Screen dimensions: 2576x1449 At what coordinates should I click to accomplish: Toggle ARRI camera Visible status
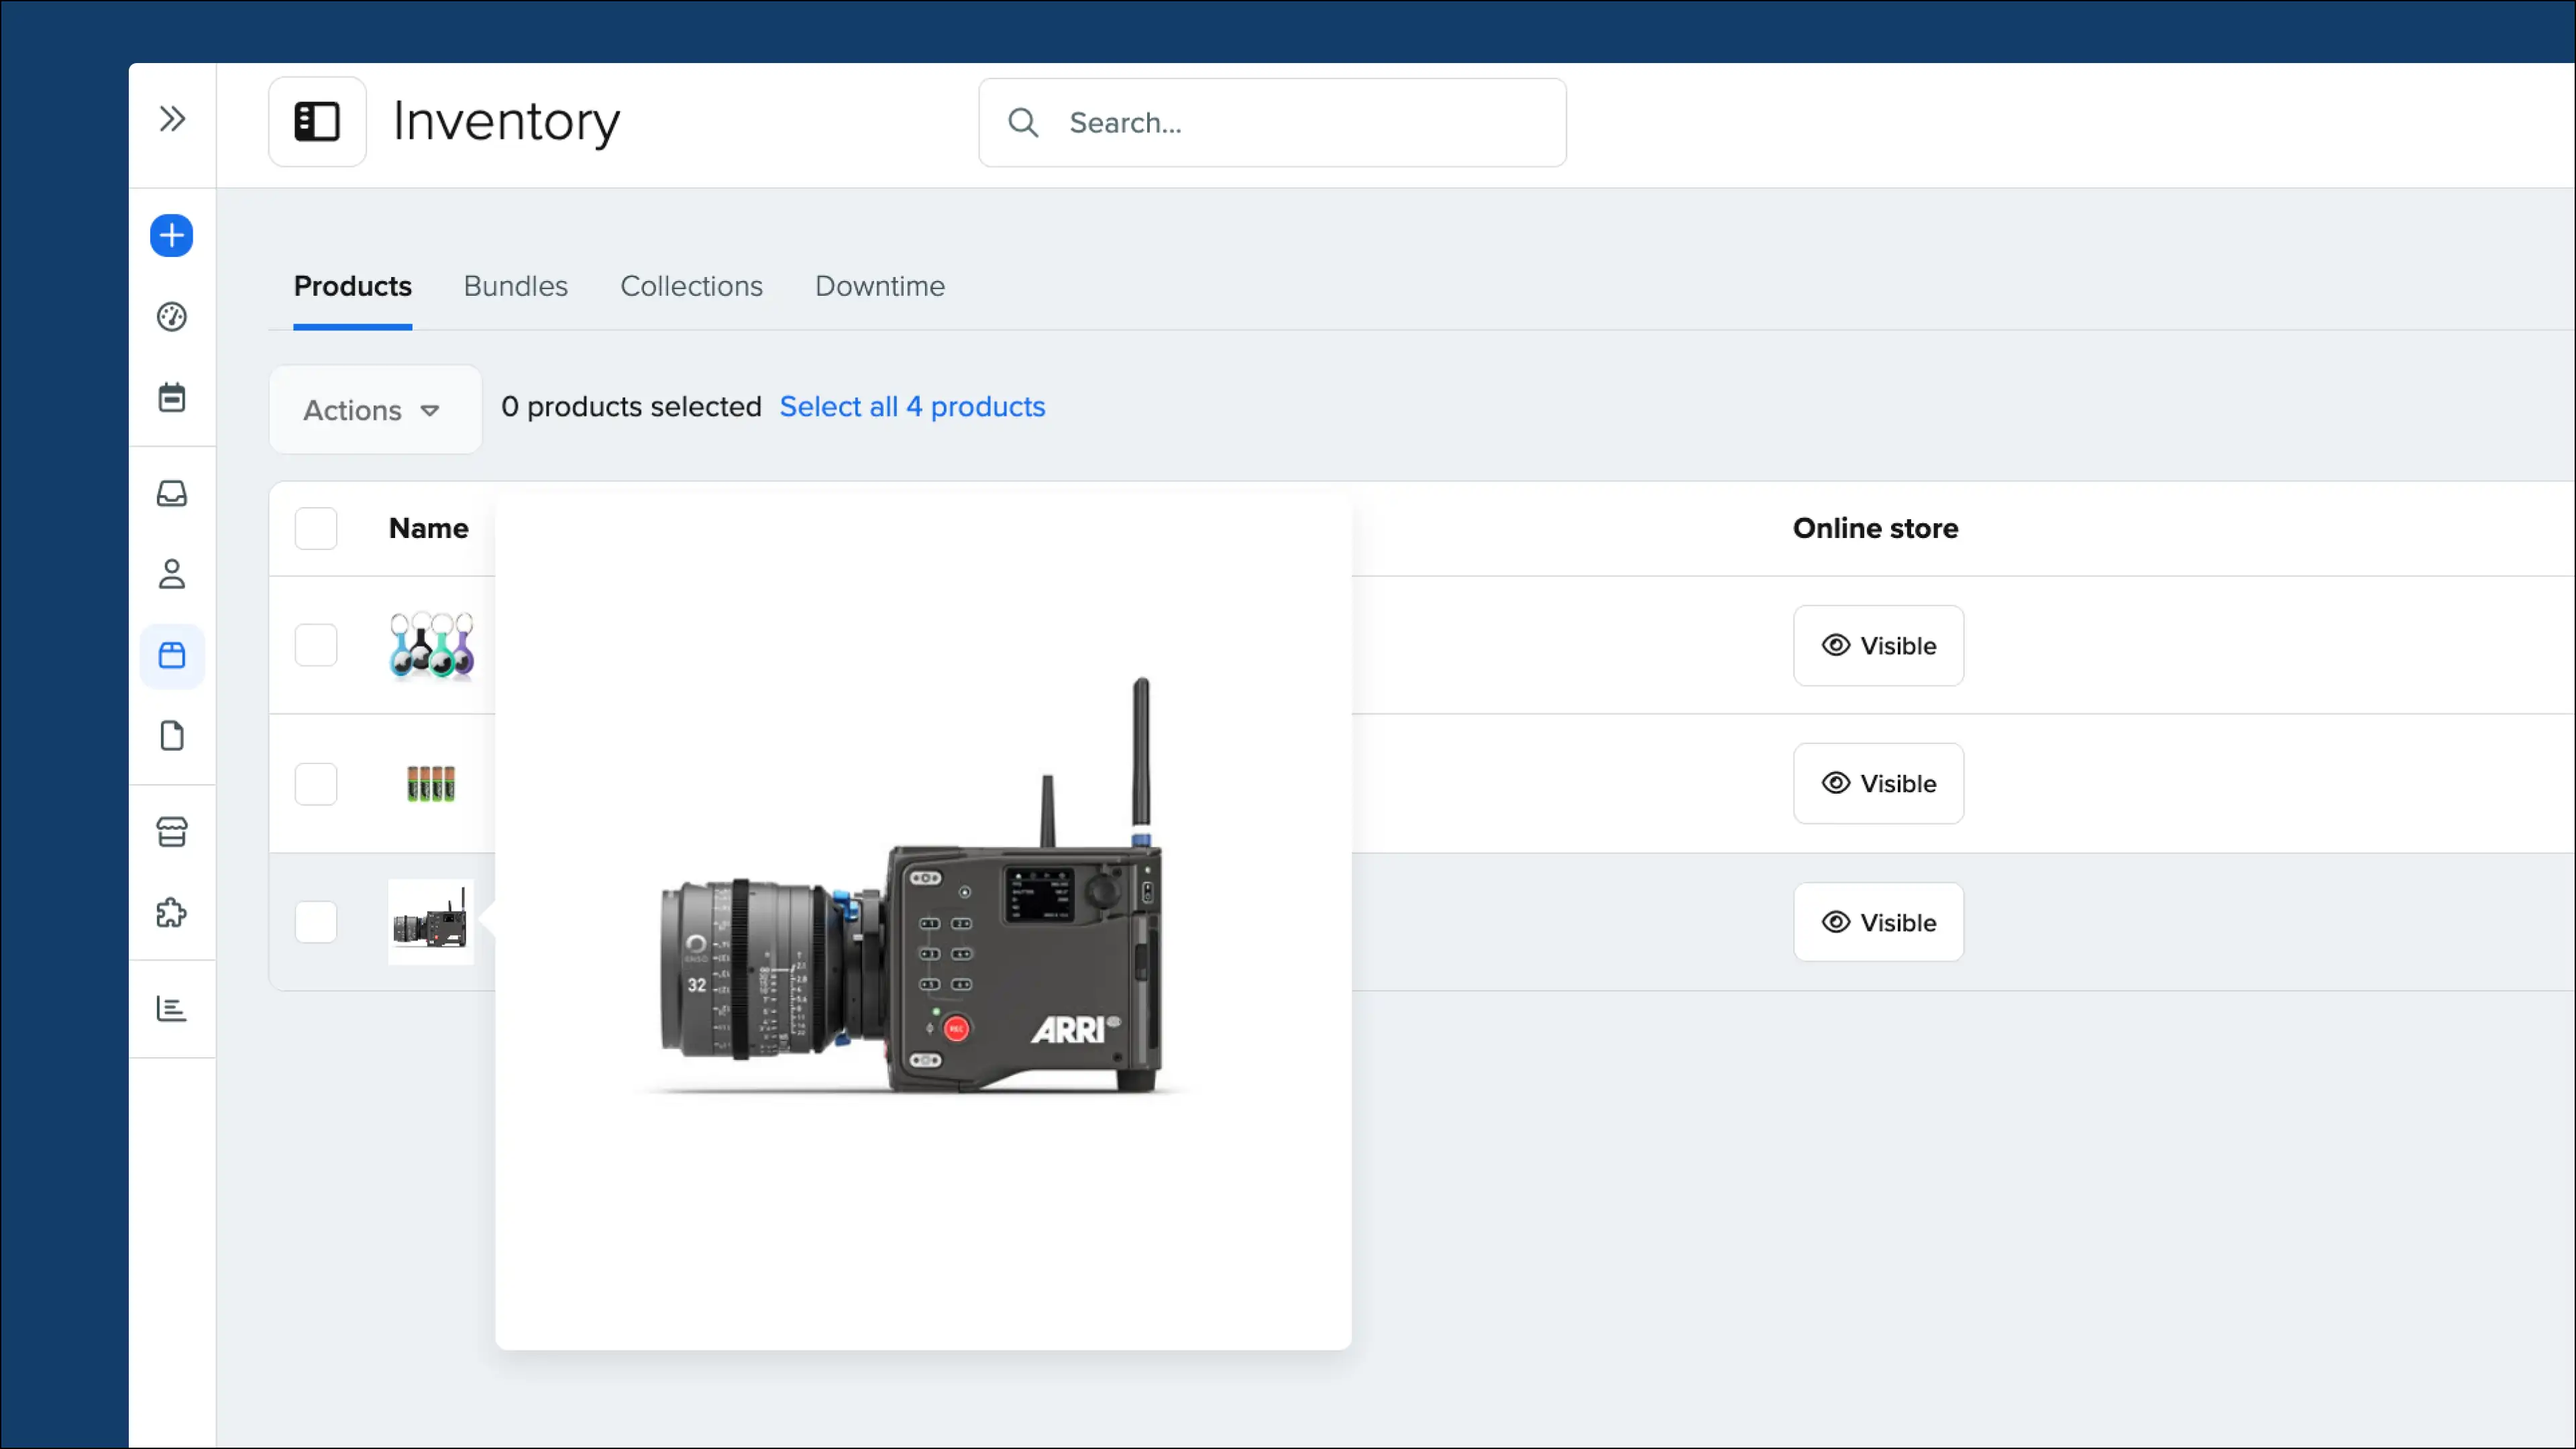tap(1878, 922)
